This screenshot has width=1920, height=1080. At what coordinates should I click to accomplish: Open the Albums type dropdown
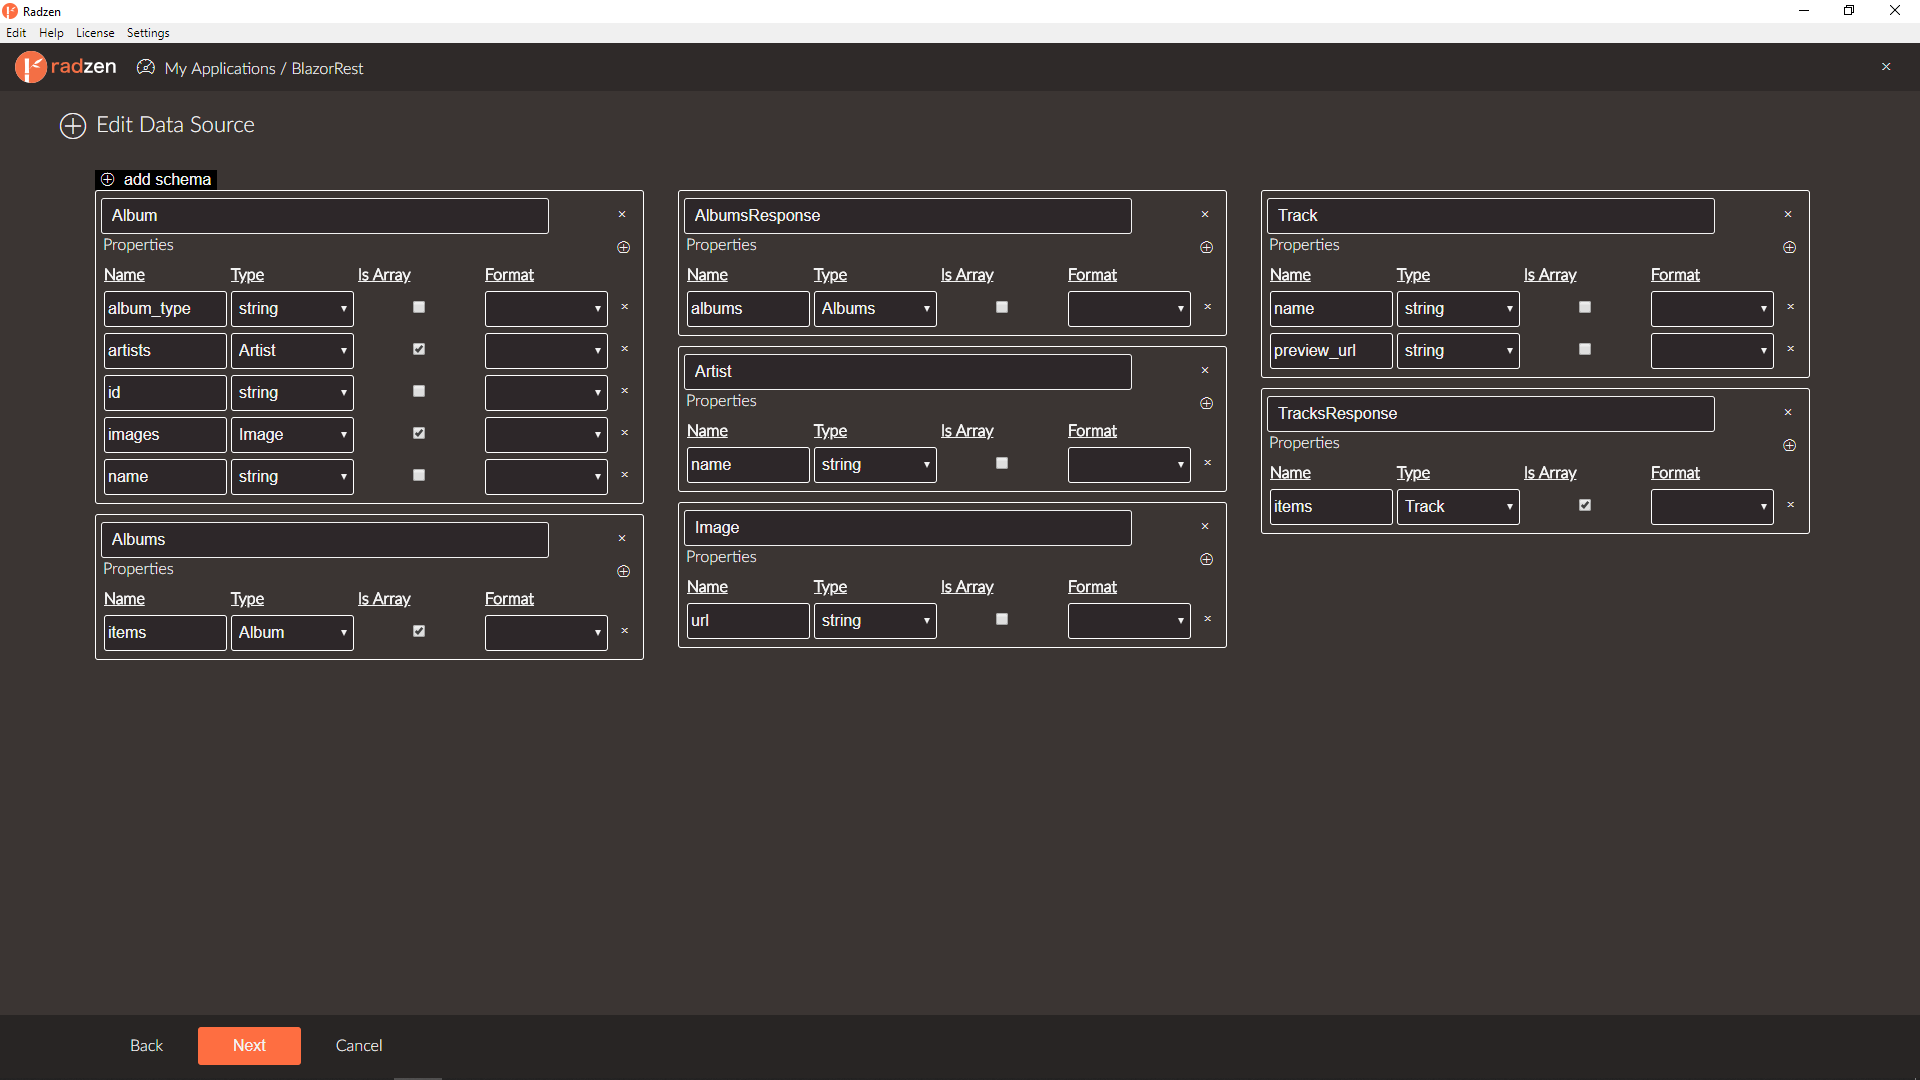pos(875,309)
